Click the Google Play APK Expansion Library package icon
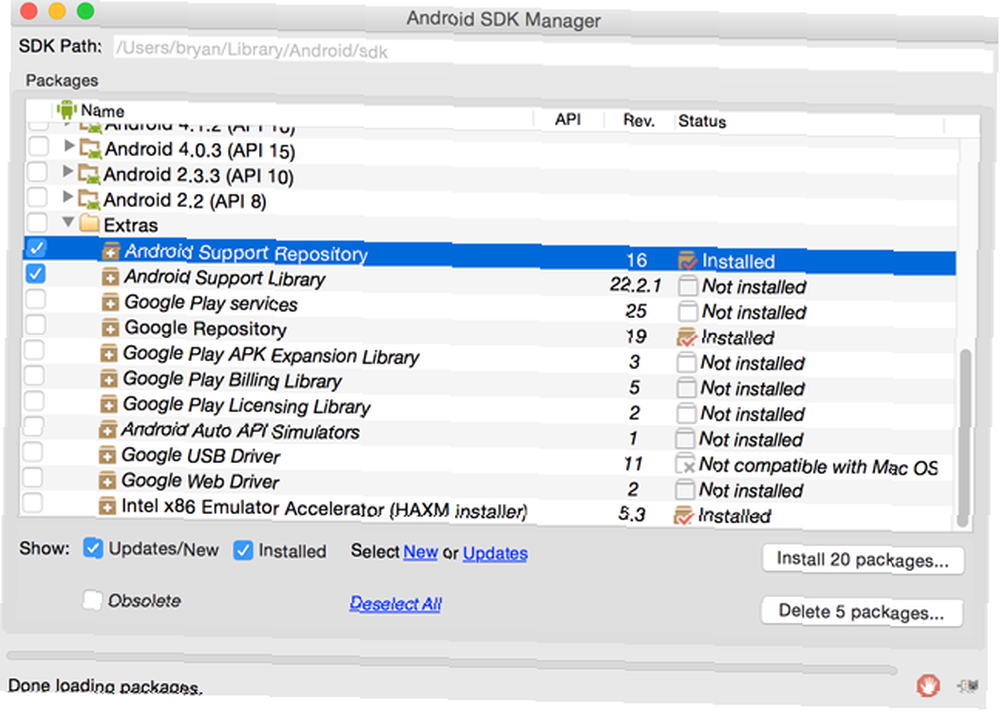 click(109, 353)
